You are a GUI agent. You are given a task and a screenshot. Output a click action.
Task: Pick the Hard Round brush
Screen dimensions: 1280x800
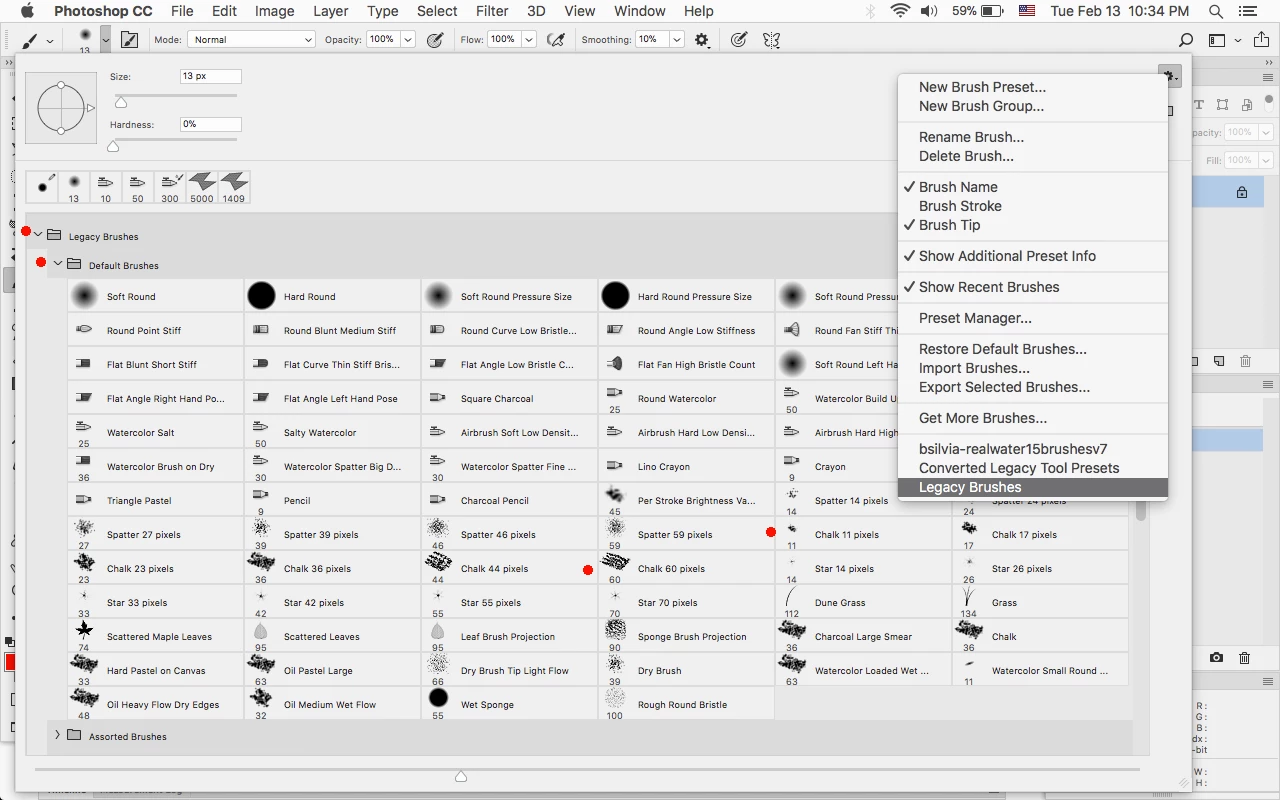click(332, 296)
